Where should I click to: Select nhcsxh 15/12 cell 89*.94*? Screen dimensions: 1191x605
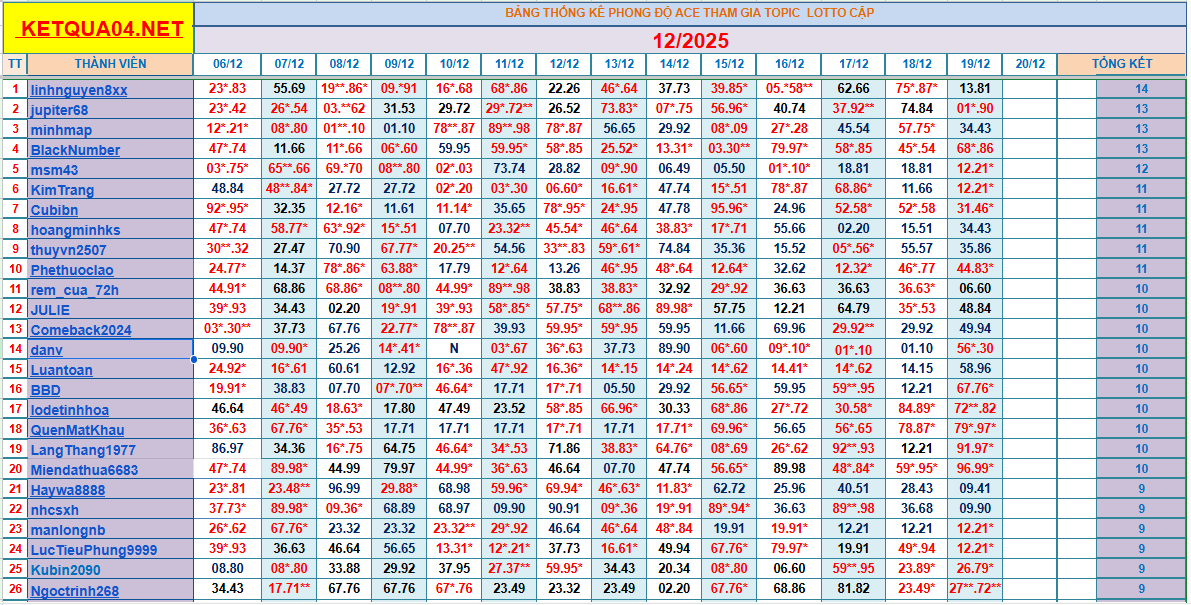(728, 509)
